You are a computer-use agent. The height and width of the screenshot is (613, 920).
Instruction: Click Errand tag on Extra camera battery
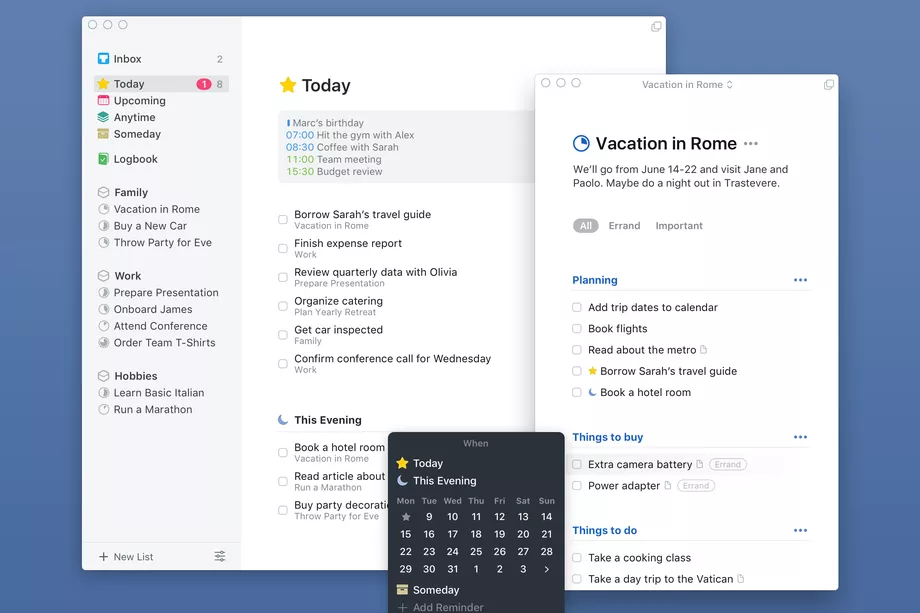pos(728,465)
